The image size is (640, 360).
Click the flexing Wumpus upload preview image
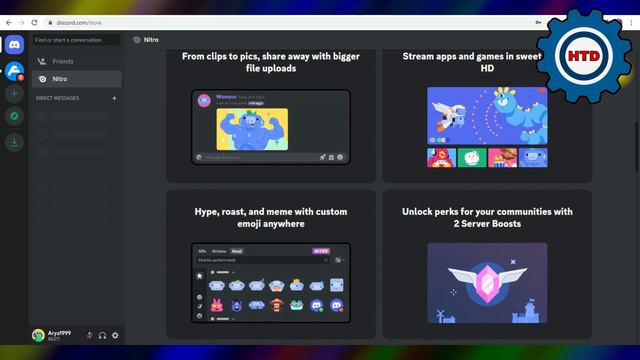coord(252,129)
